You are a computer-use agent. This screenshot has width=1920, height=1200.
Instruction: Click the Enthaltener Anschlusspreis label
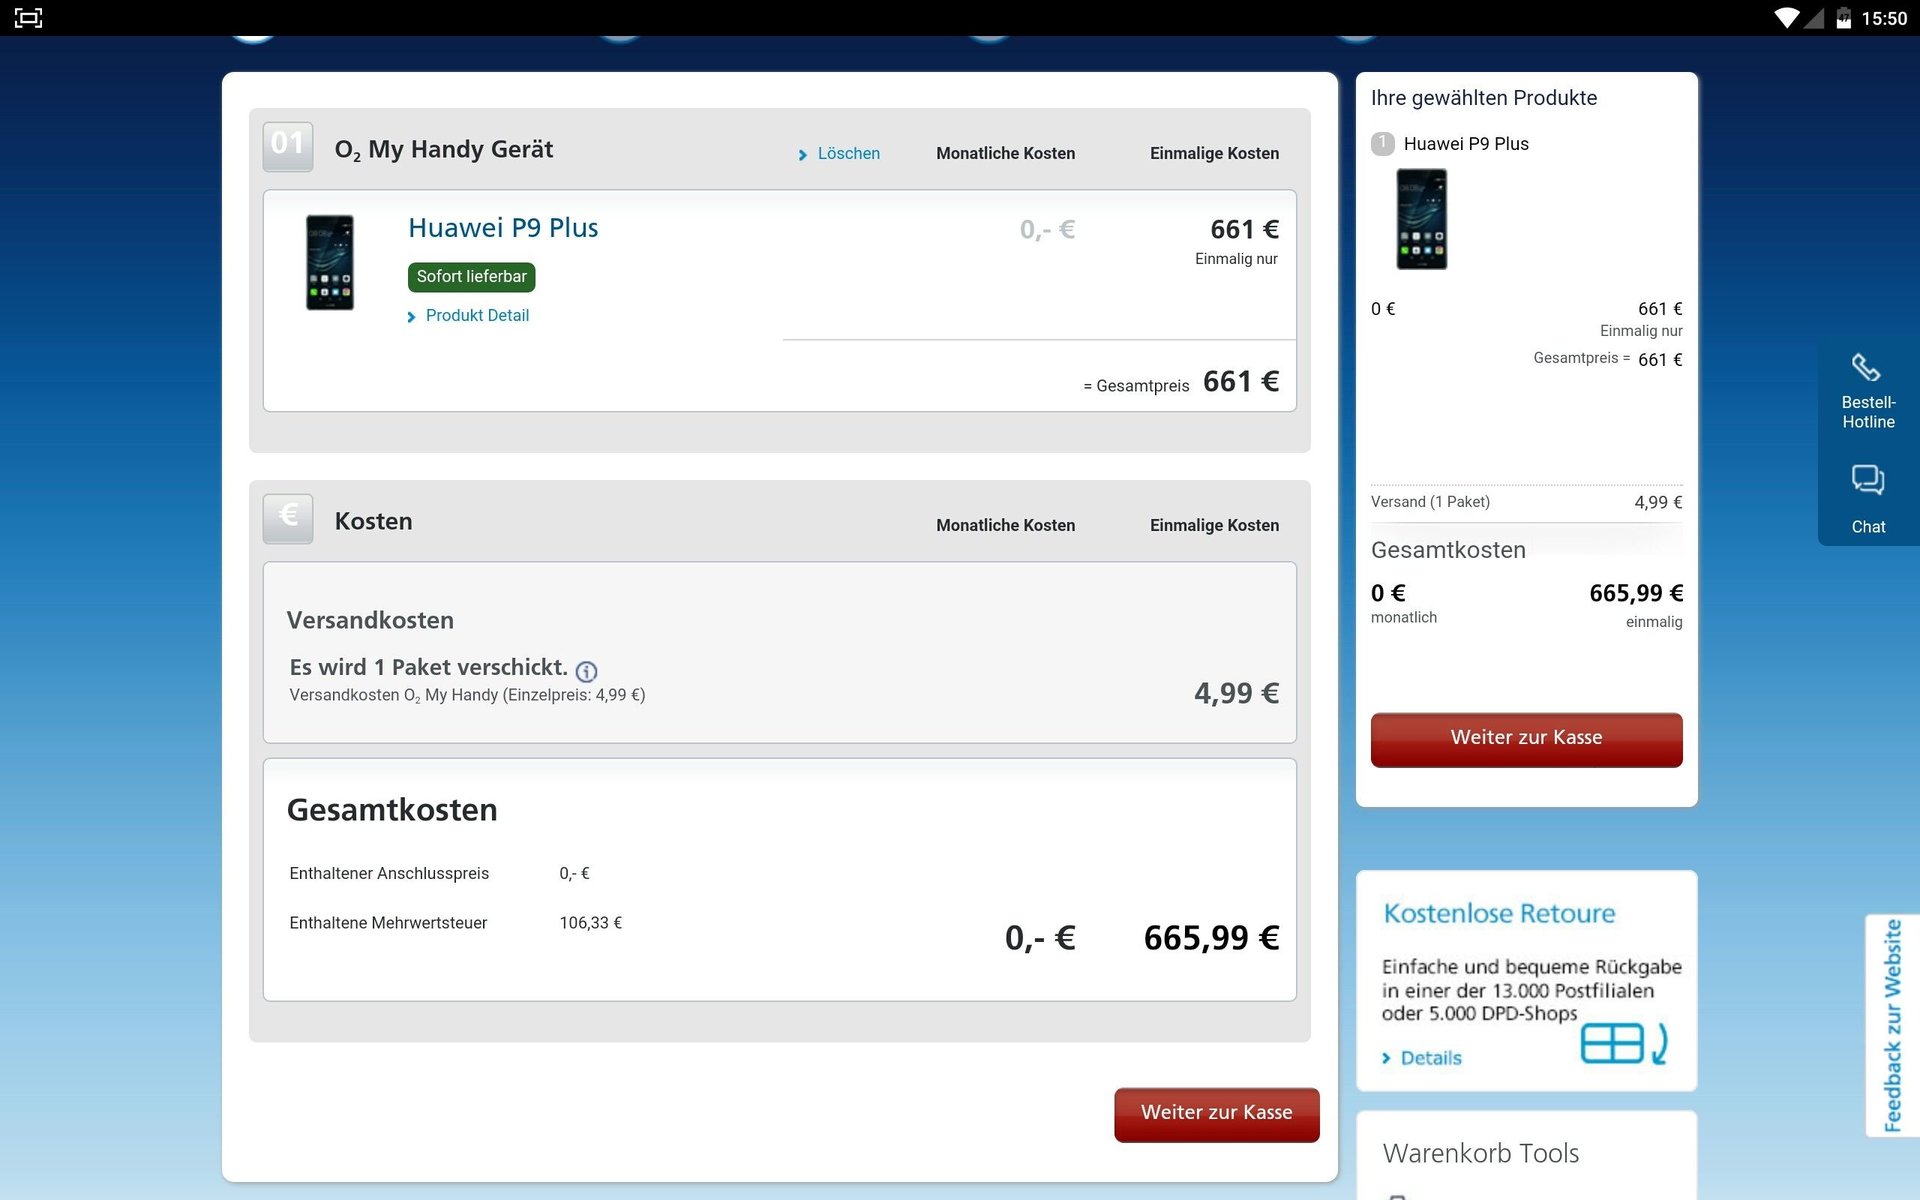[x=389, y=874]
